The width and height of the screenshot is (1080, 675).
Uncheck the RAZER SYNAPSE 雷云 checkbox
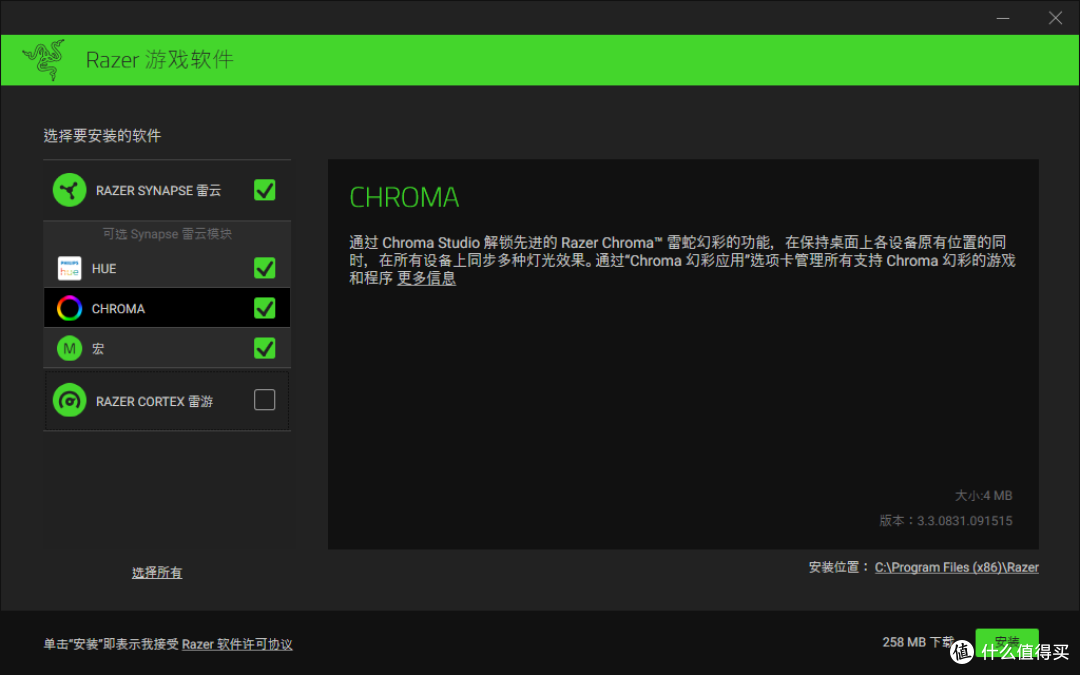(x=264, y=190)
